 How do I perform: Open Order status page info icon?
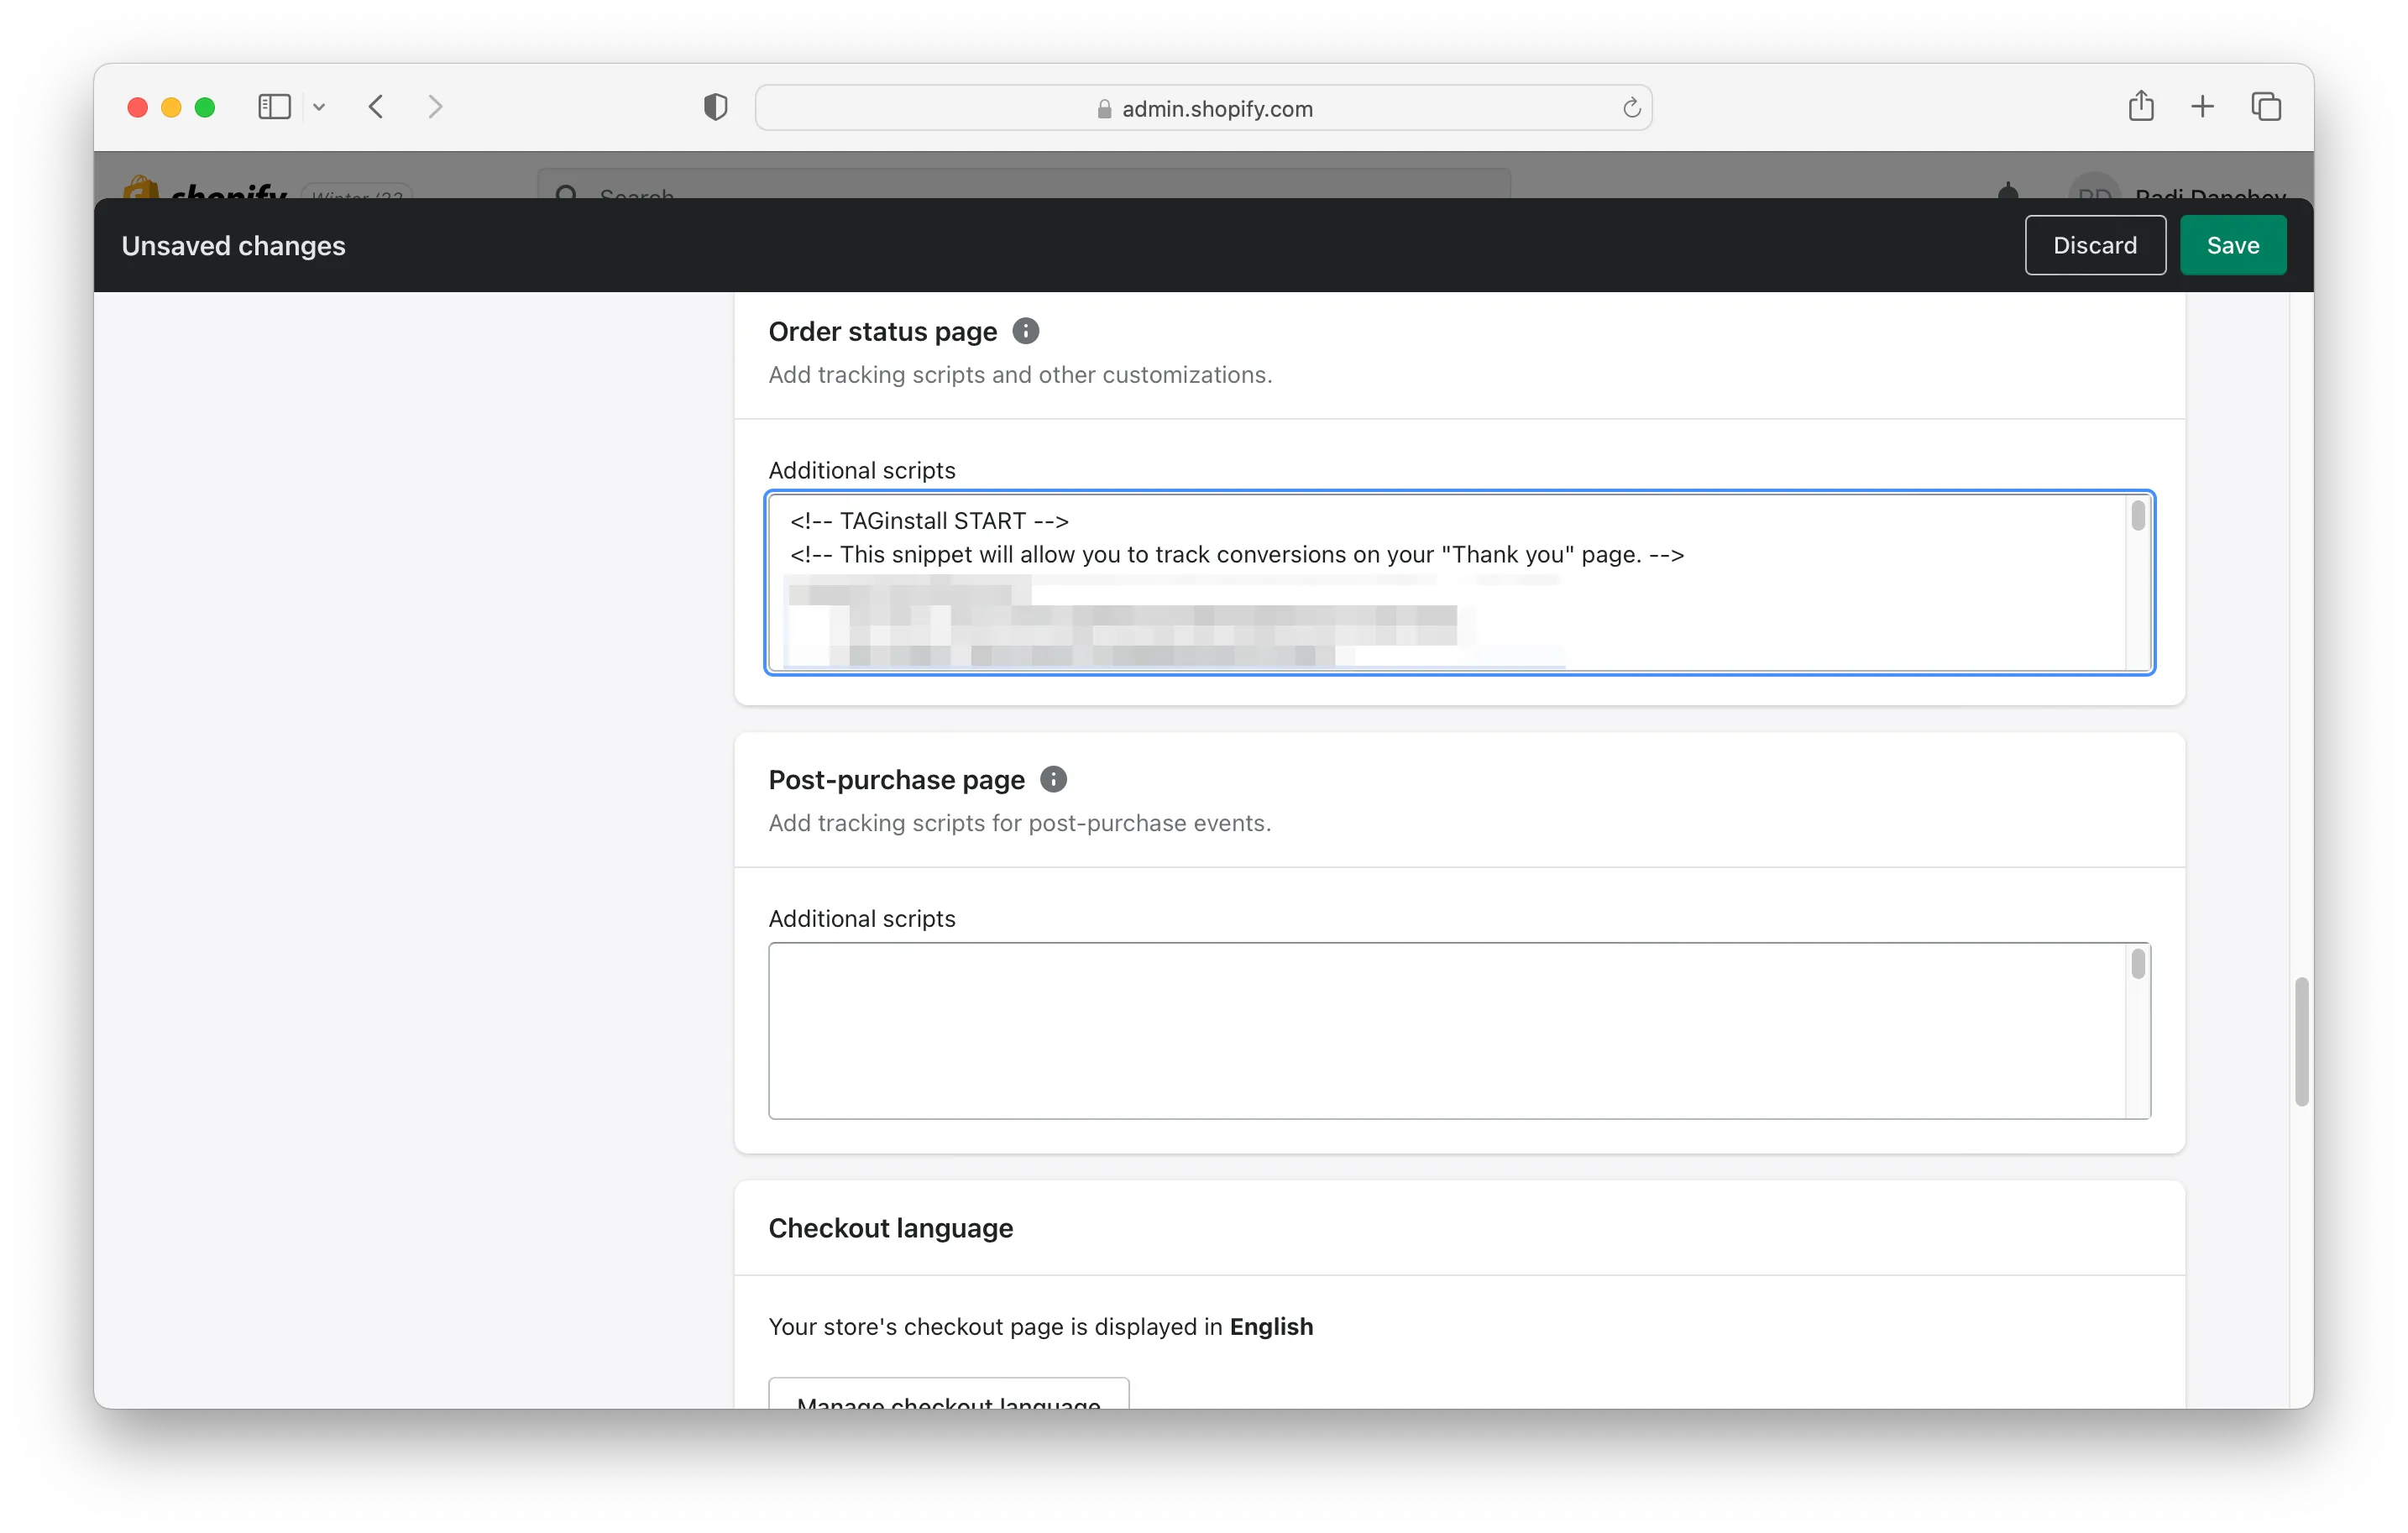(x=1025, y=331)
